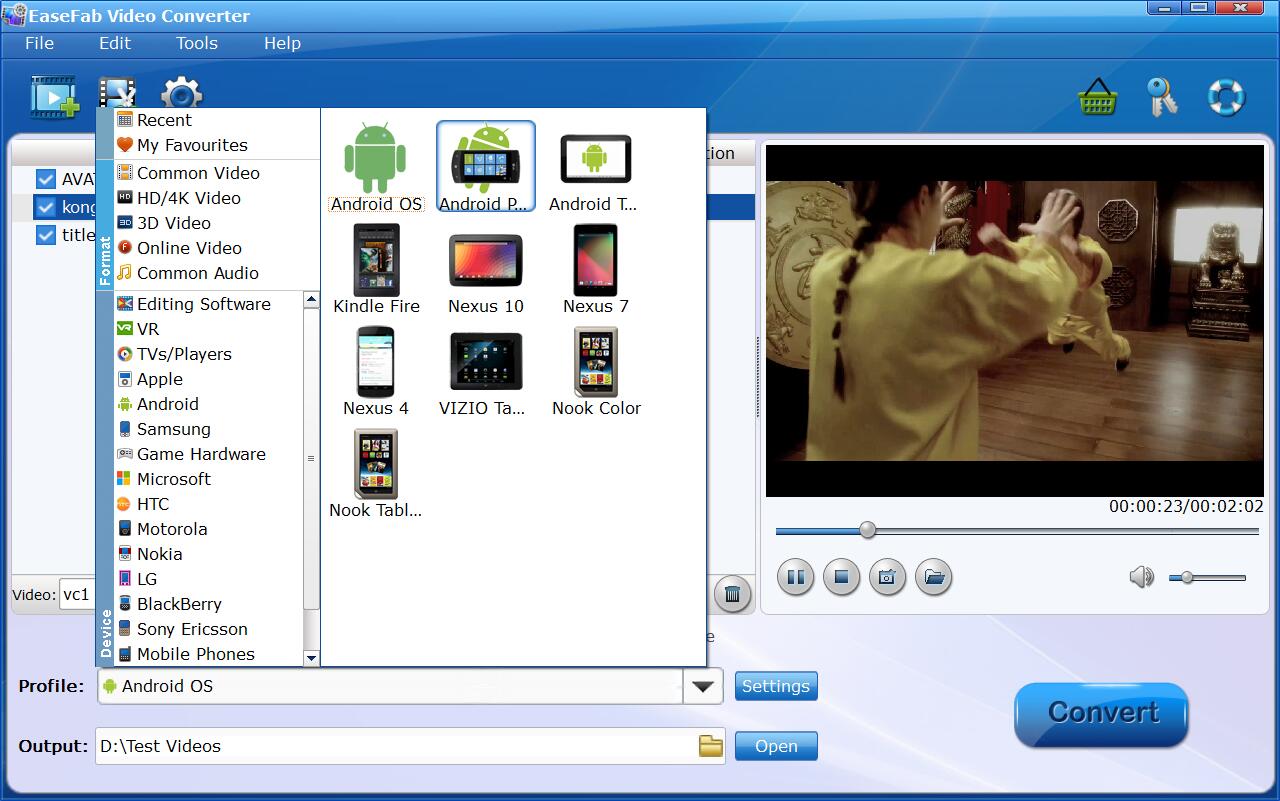
Task: Toggle the title file checkbox
Action: 45,235
